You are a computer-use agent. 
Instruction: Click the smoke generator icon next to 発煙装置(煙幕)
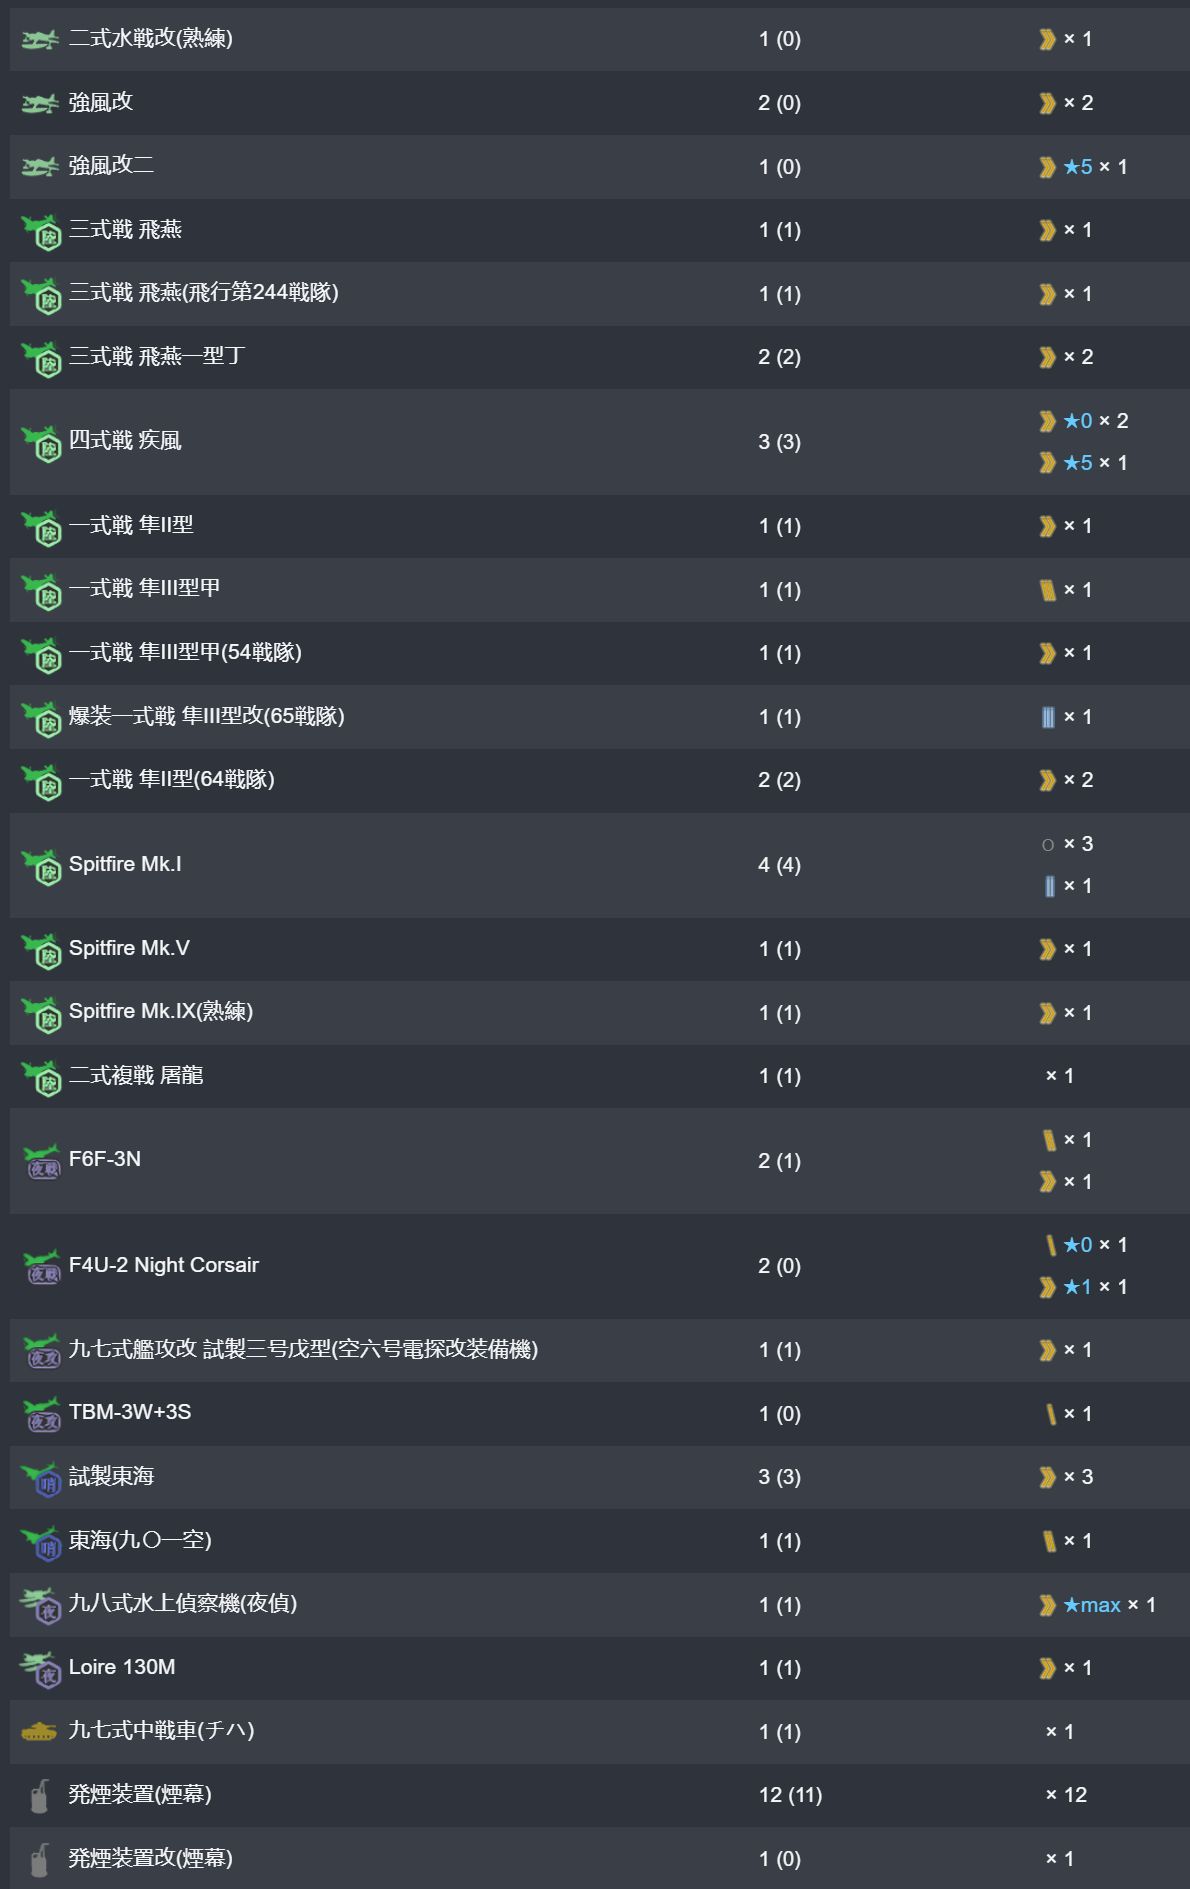[39, 1797]
